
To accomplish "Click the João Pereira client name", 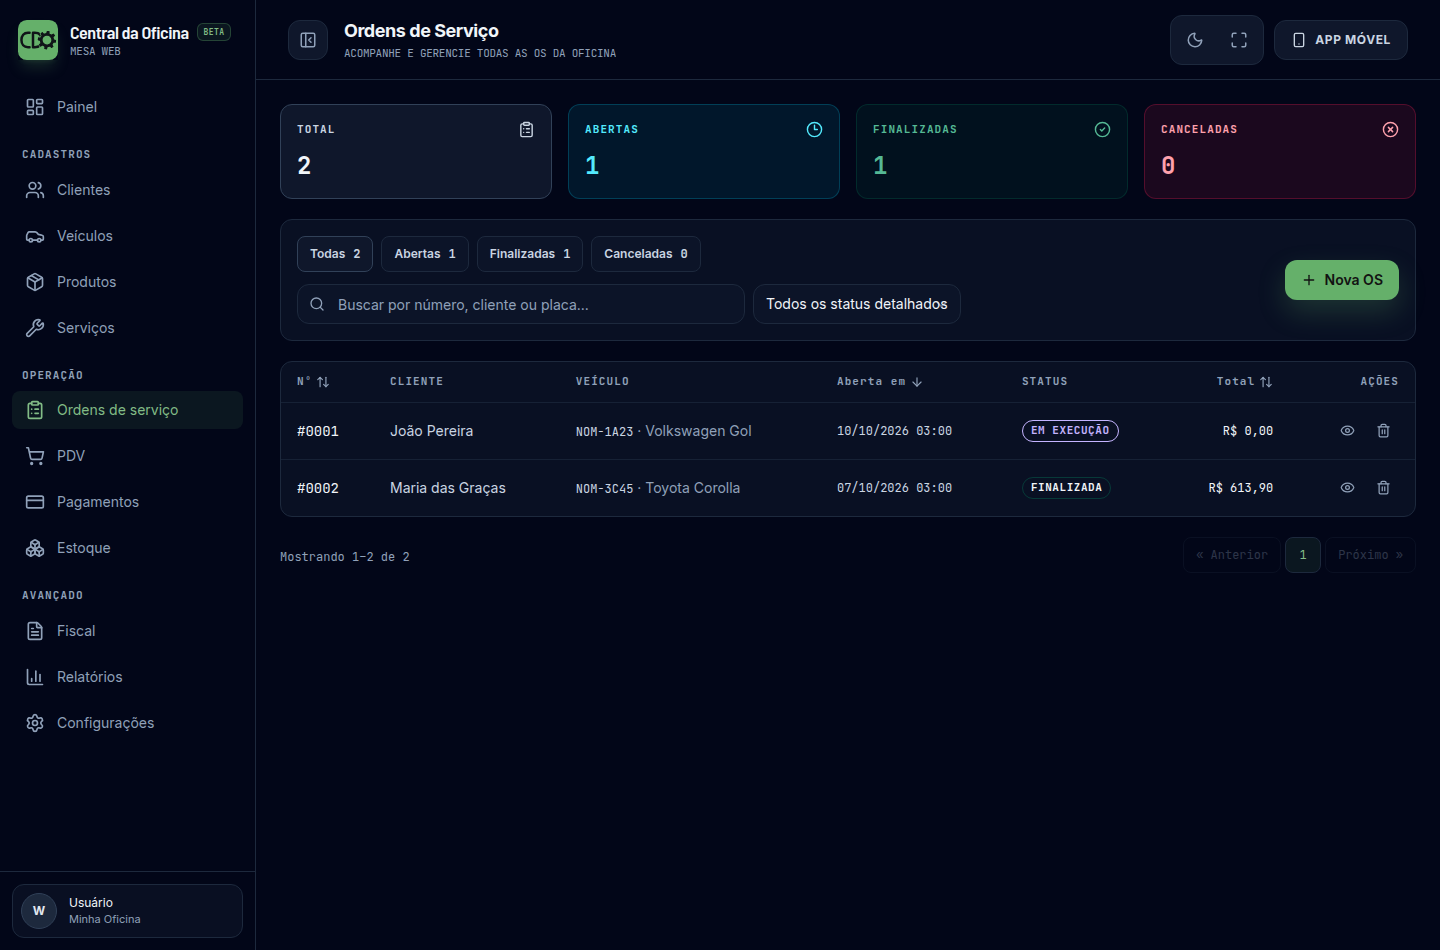I will 432,431.
